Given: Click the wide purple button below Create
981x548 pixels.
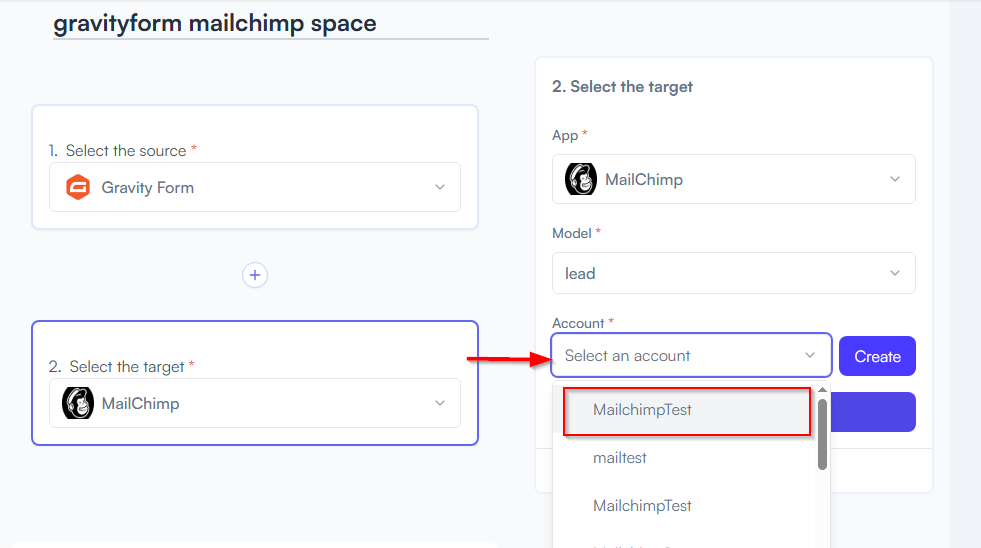Looking at the screenshot, I should click(873, 412).
